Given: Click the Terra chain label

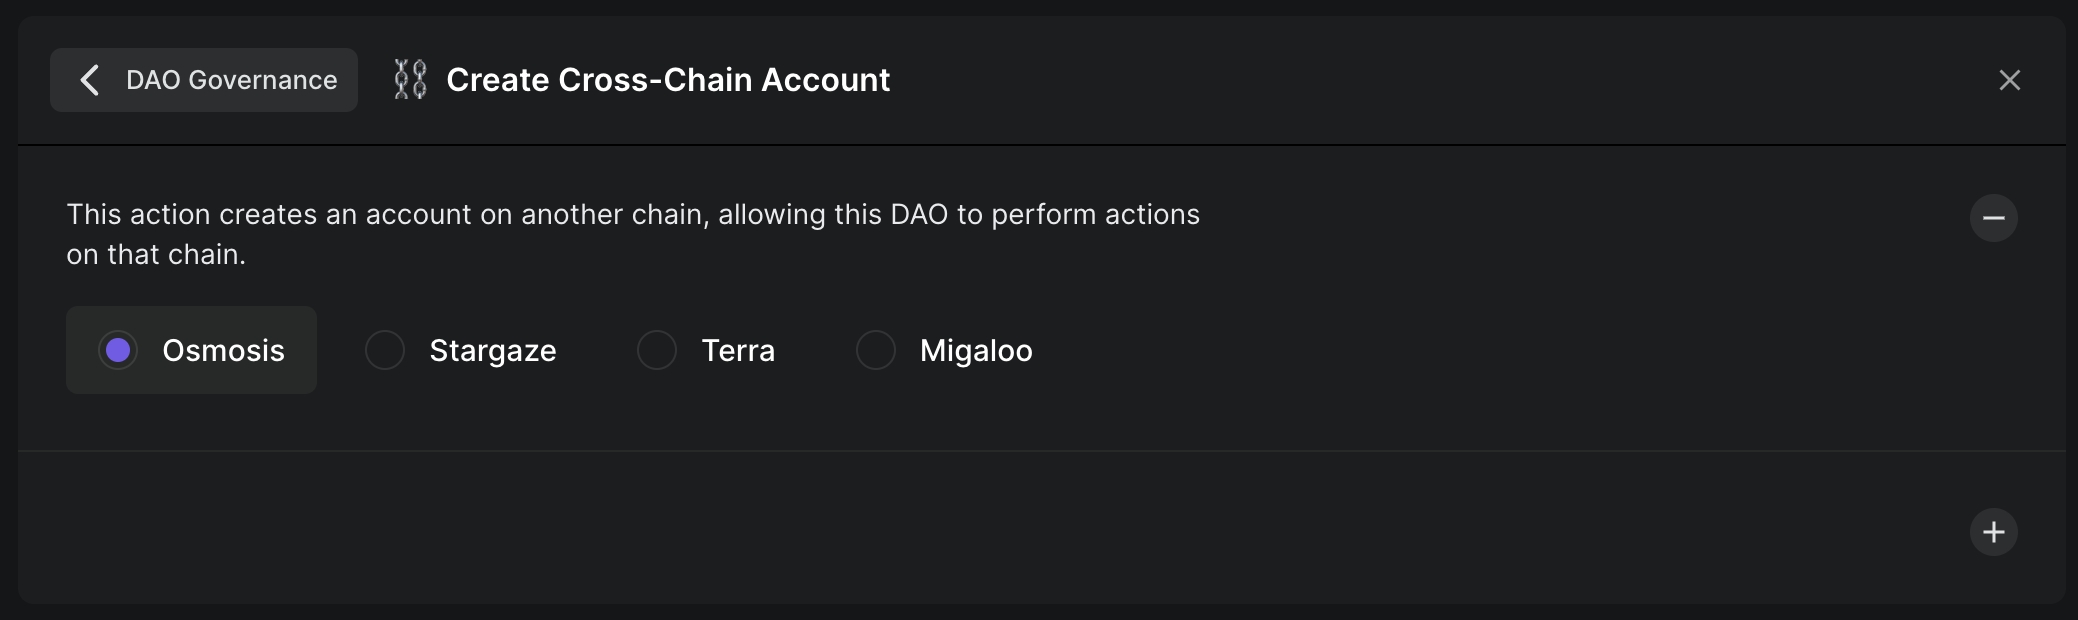Looking at the screenshot, I should tap(738, 350).
